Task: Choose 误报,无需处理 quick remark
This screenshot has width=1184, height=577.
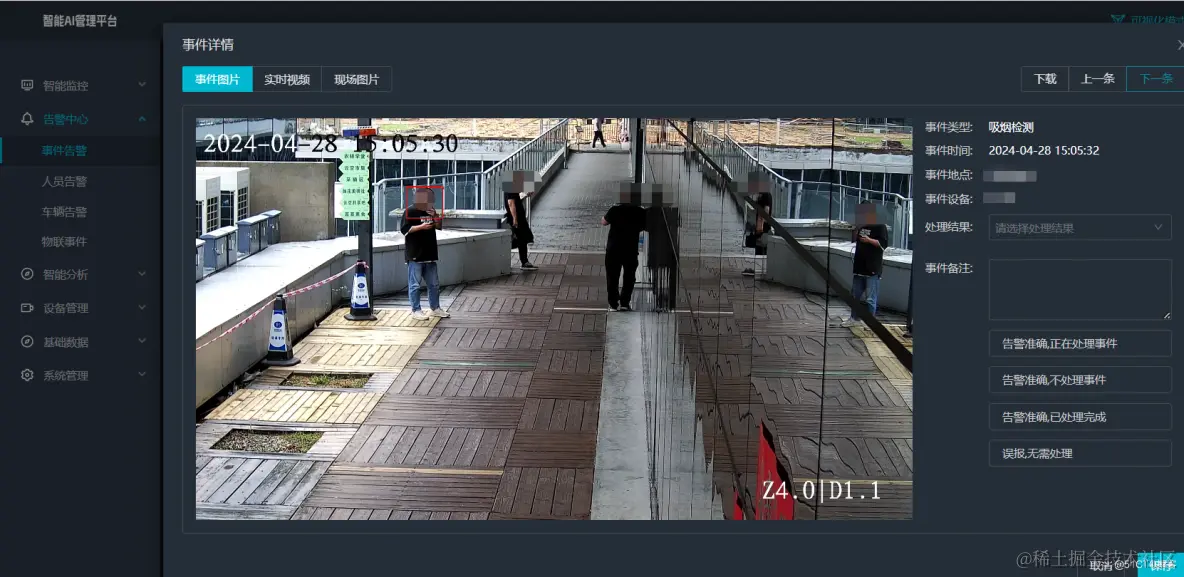Action: (x=1080, y=453)
